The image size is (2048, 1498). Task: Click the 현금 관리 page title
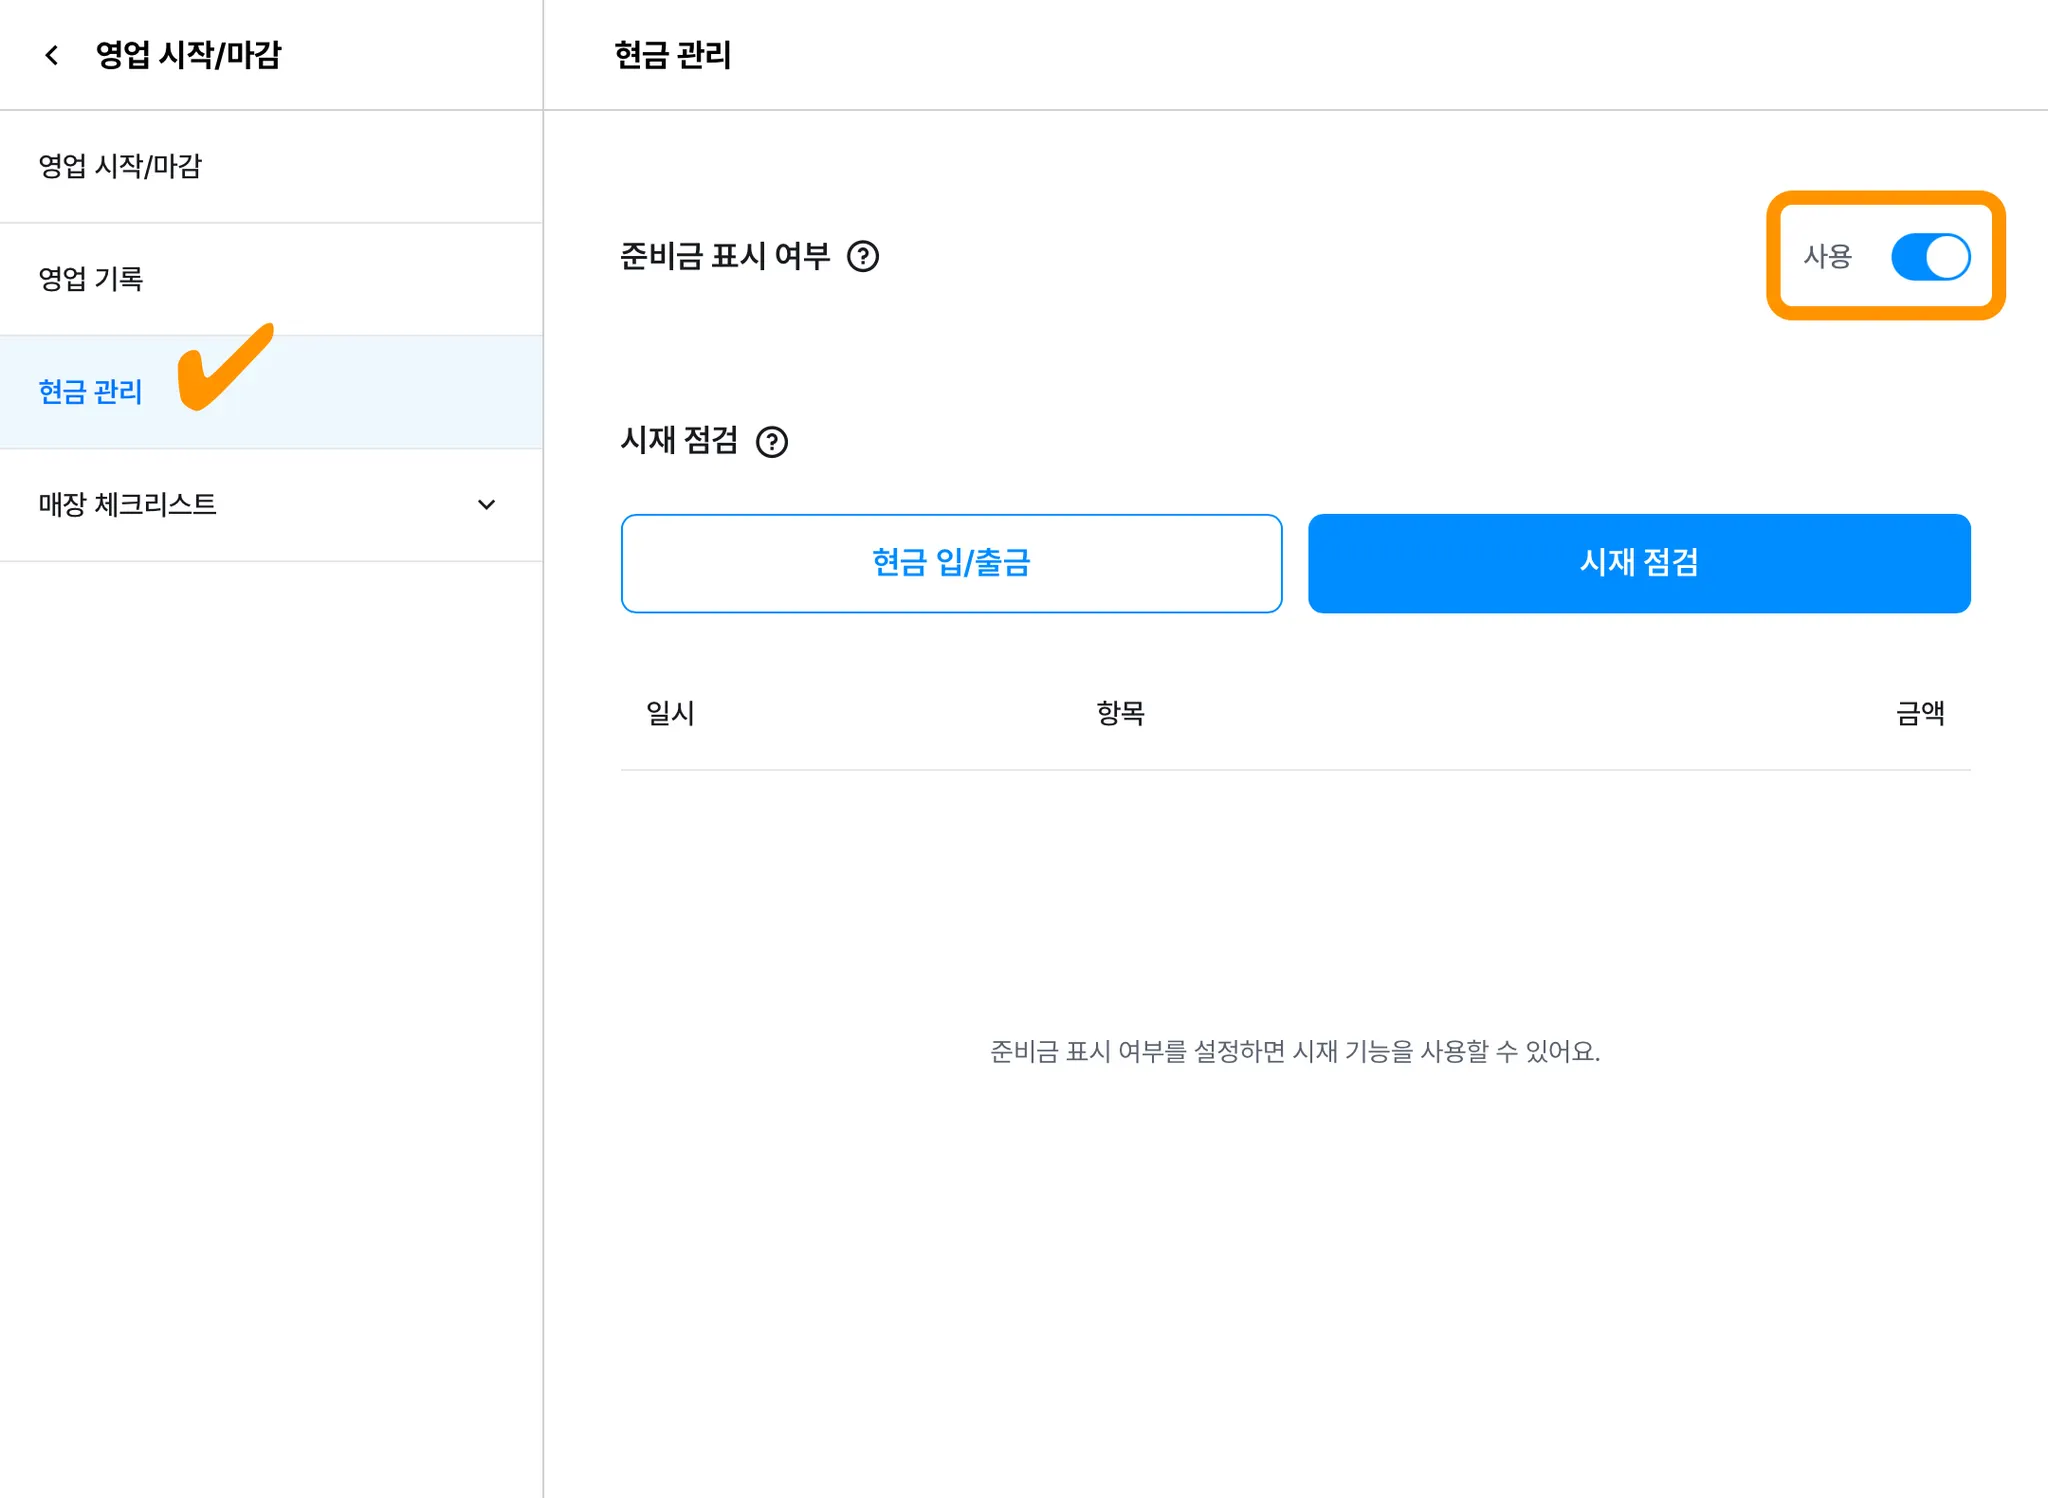coord(672,55)
